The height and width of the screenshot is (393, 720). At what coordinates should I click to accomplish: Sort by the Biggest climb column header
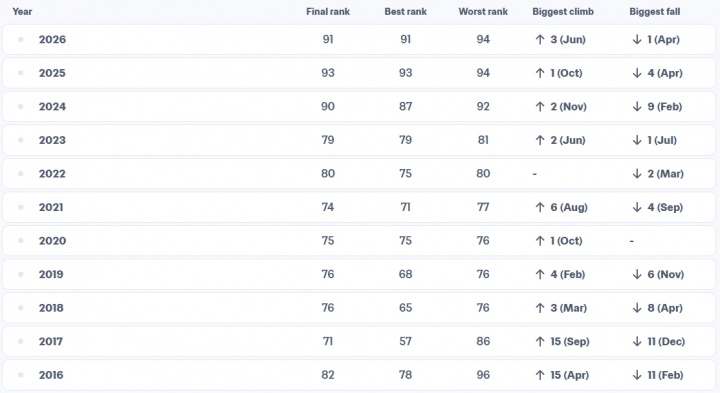(x=563, y=11)
